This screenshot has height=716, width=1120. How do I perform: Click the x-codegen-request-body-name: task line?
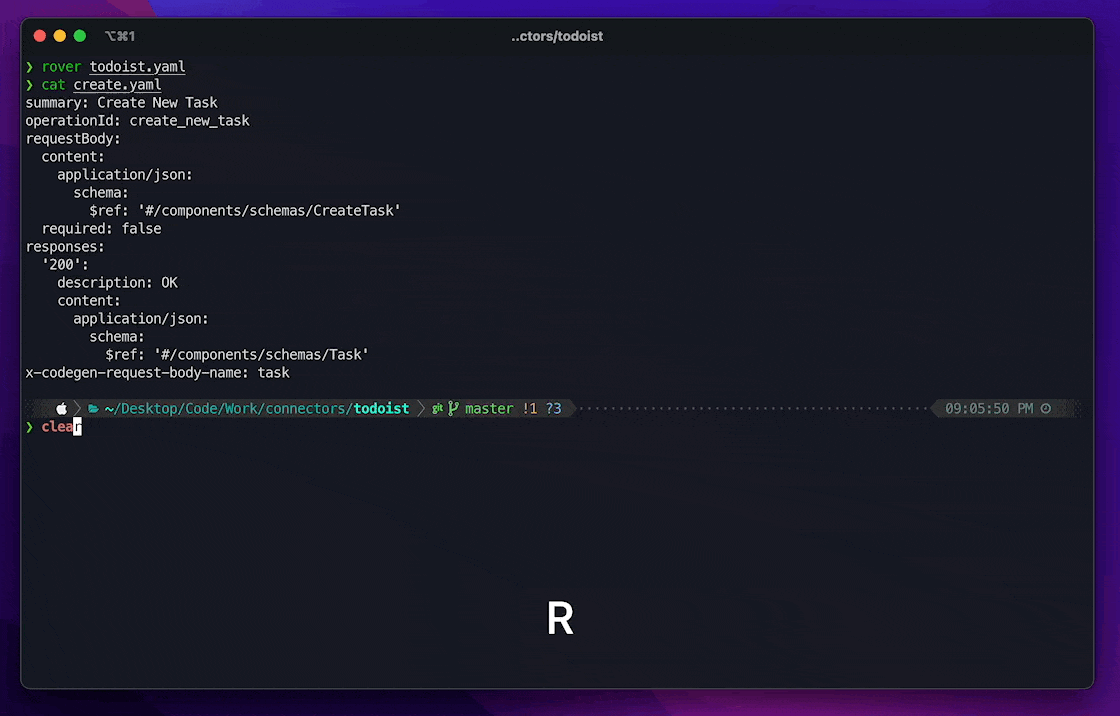(157, 373)
